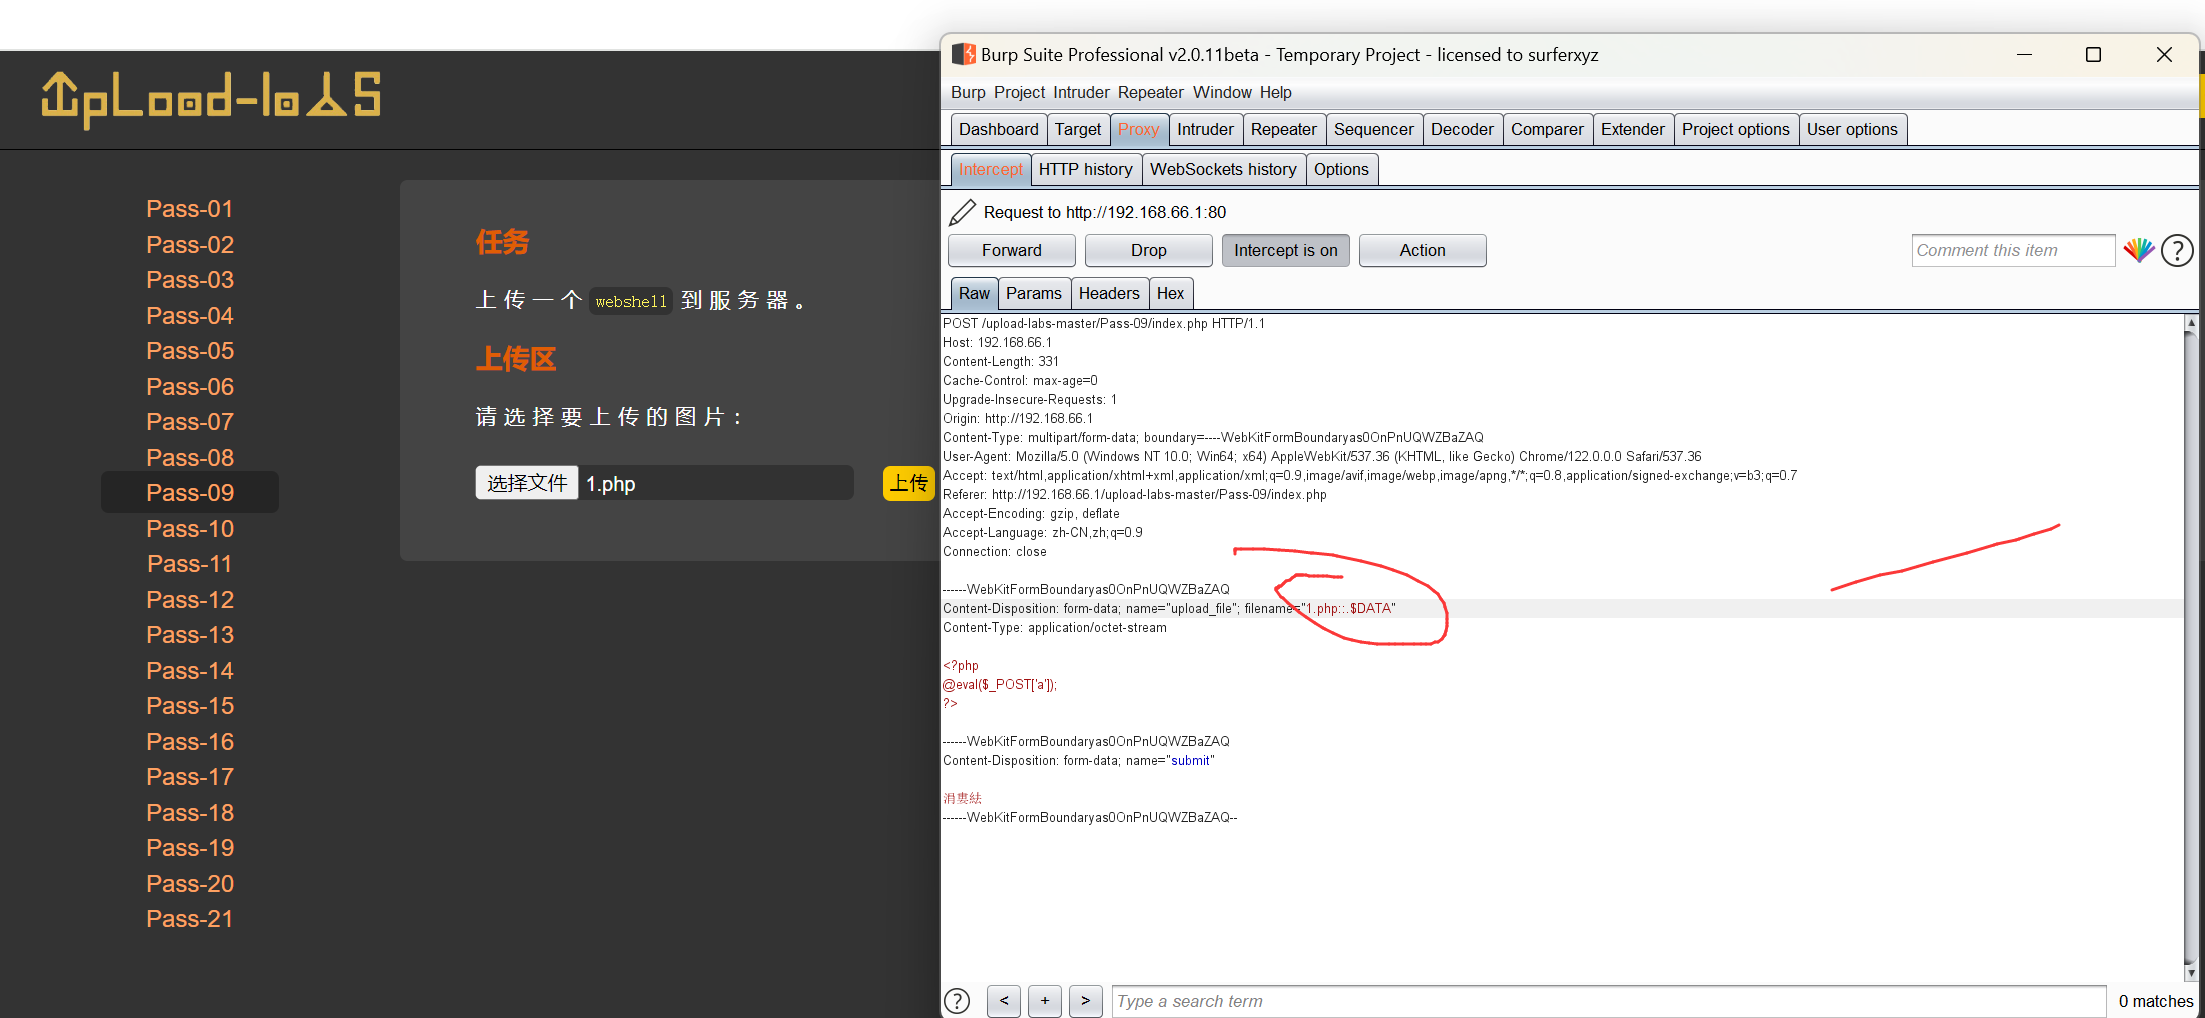This screenshot has width=2205, height=1018.
Task: Open Pass-05 in the sidebar
Action: (190, 351)
